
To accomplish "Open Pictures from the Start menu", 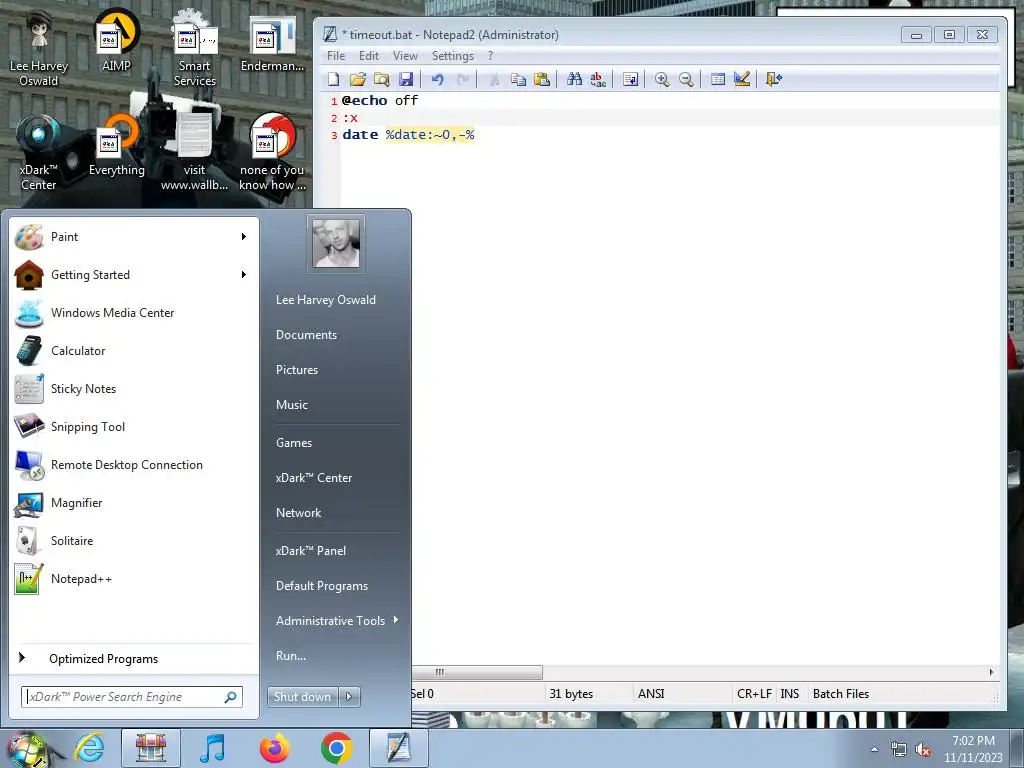I will click(297, 370).
